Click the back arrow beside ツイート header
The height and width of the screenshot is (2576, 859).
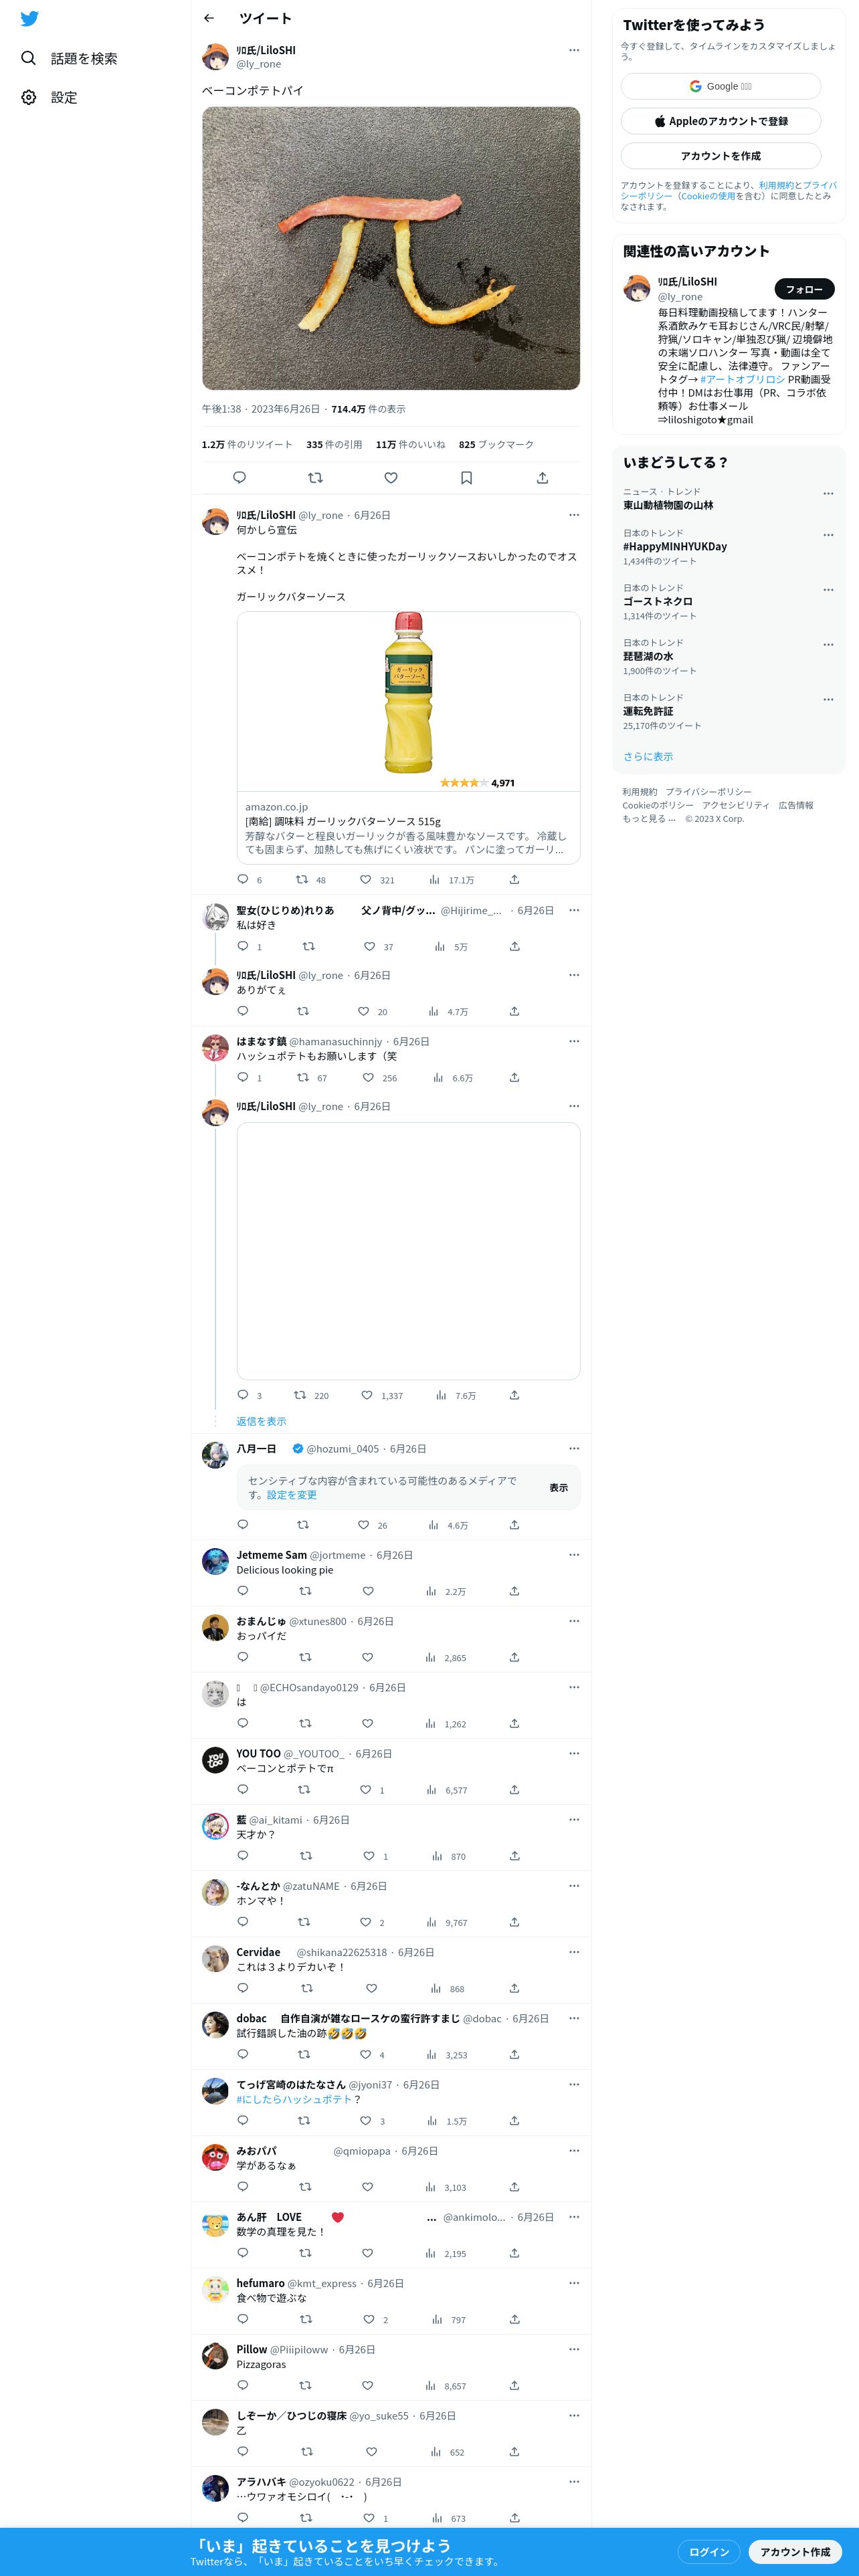tap(209, 18)
